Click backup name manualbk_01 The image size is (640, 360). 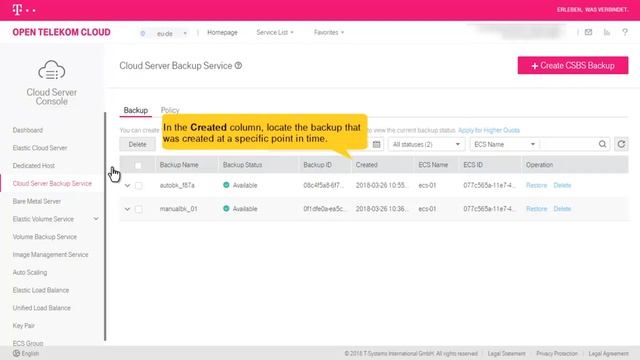178,209
